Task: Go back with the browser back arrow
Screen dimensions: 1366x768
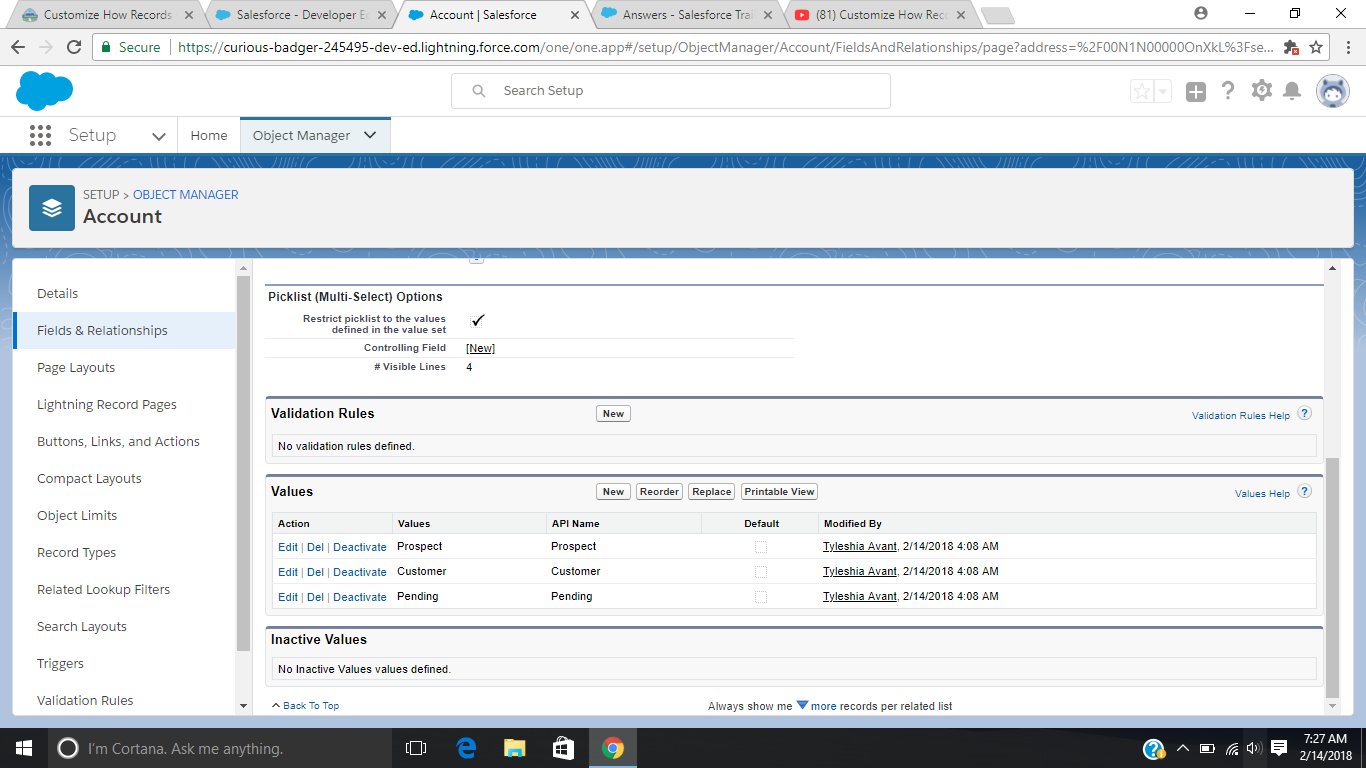Action: tap(18, 48)
